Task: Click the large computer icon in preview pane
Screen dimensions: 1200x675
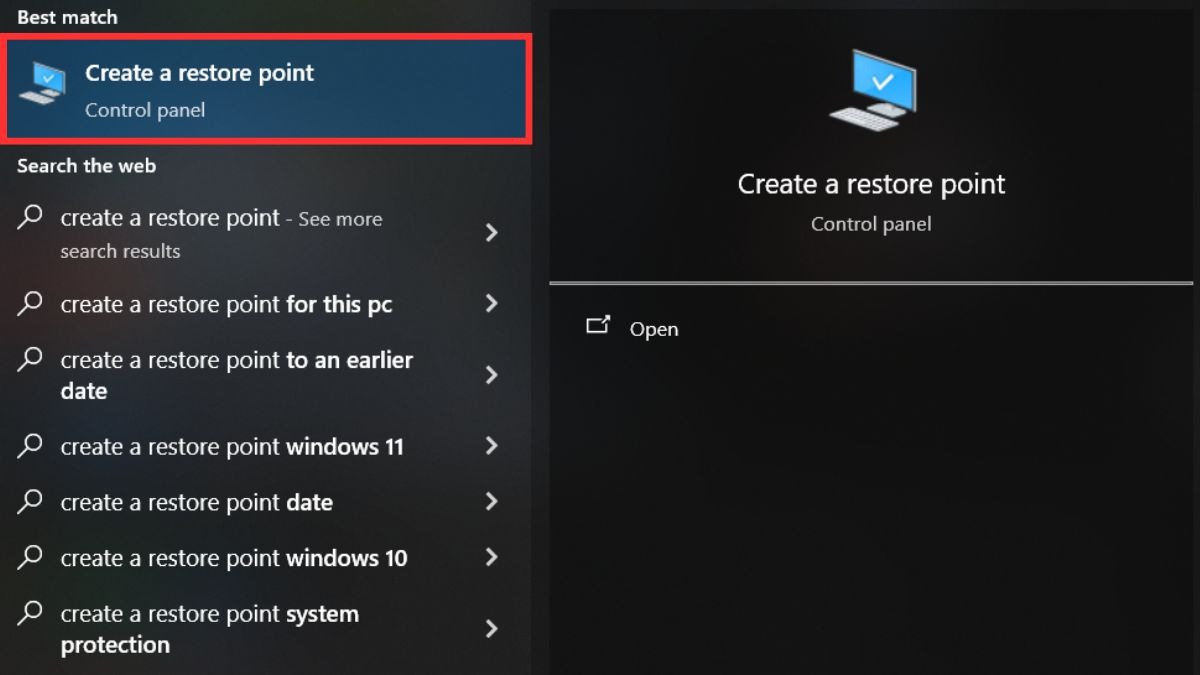Action: pos(872,89)
